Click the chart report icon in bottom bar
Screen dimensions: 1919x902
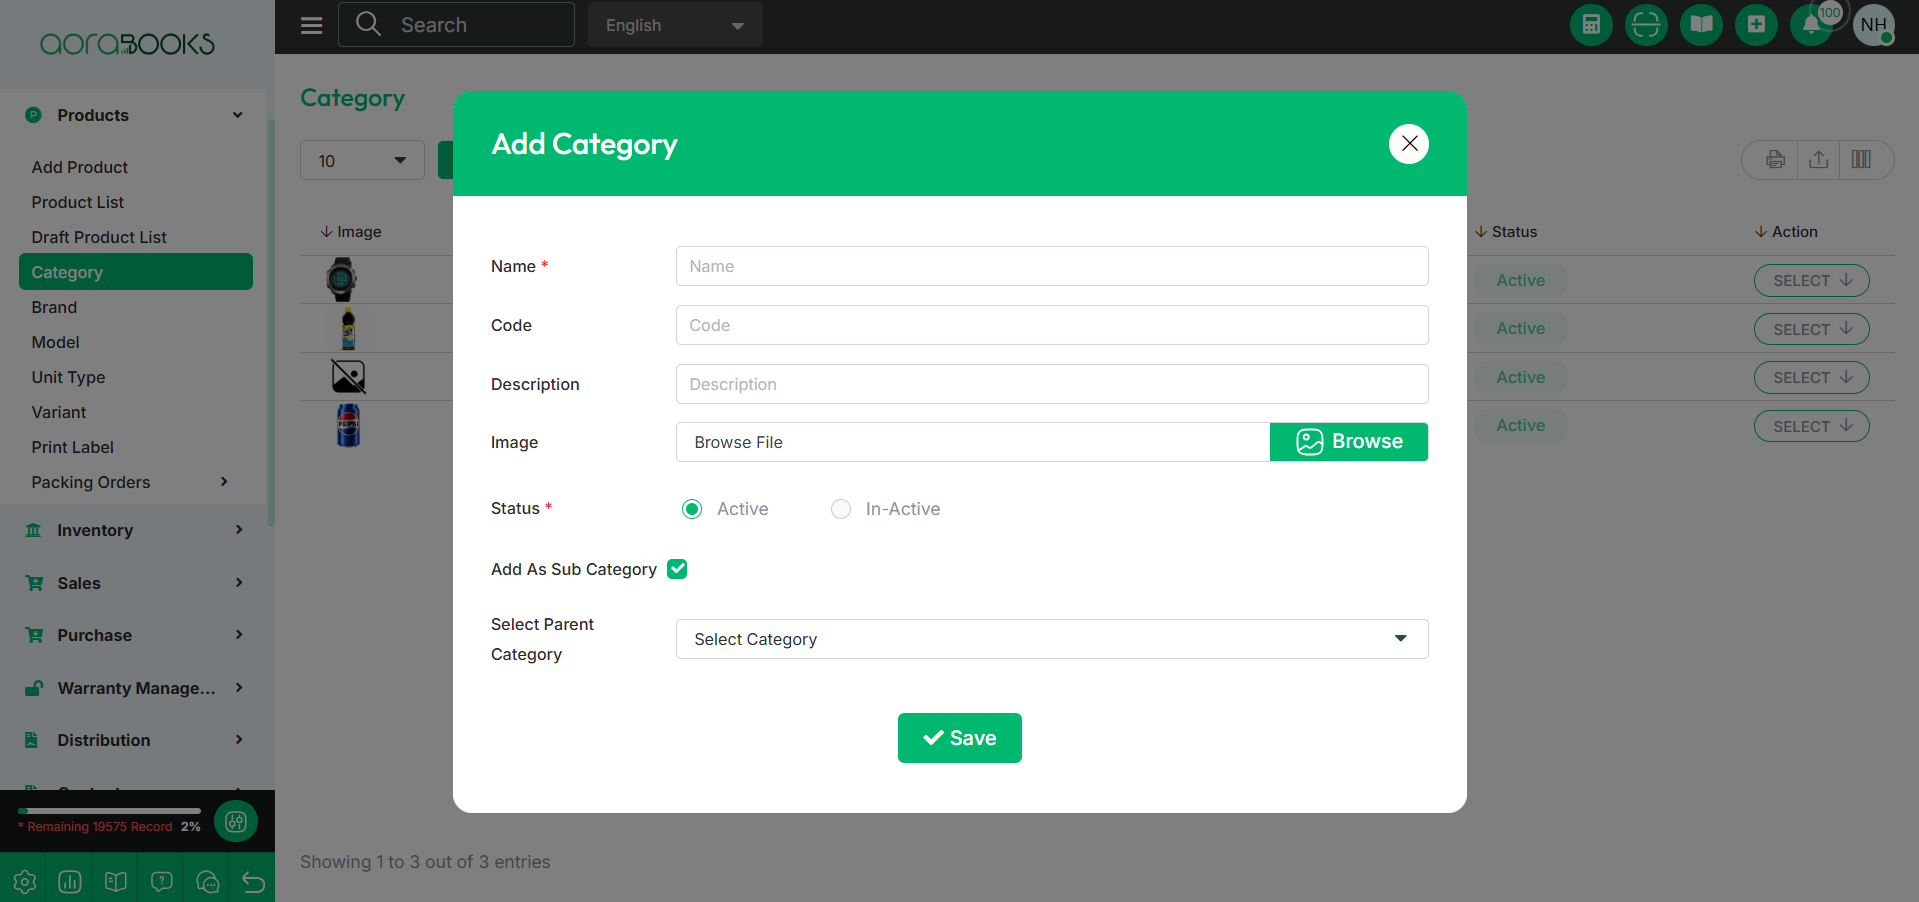pyautogui.click(x=70, y=881)
